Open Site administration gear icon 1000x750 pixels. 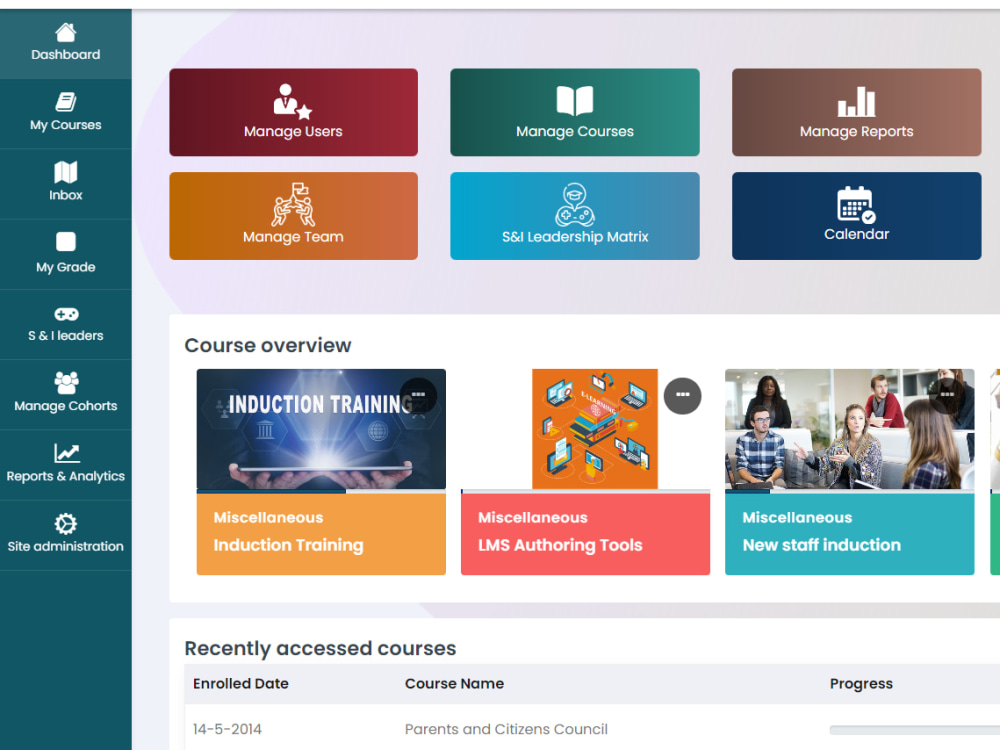66,524
